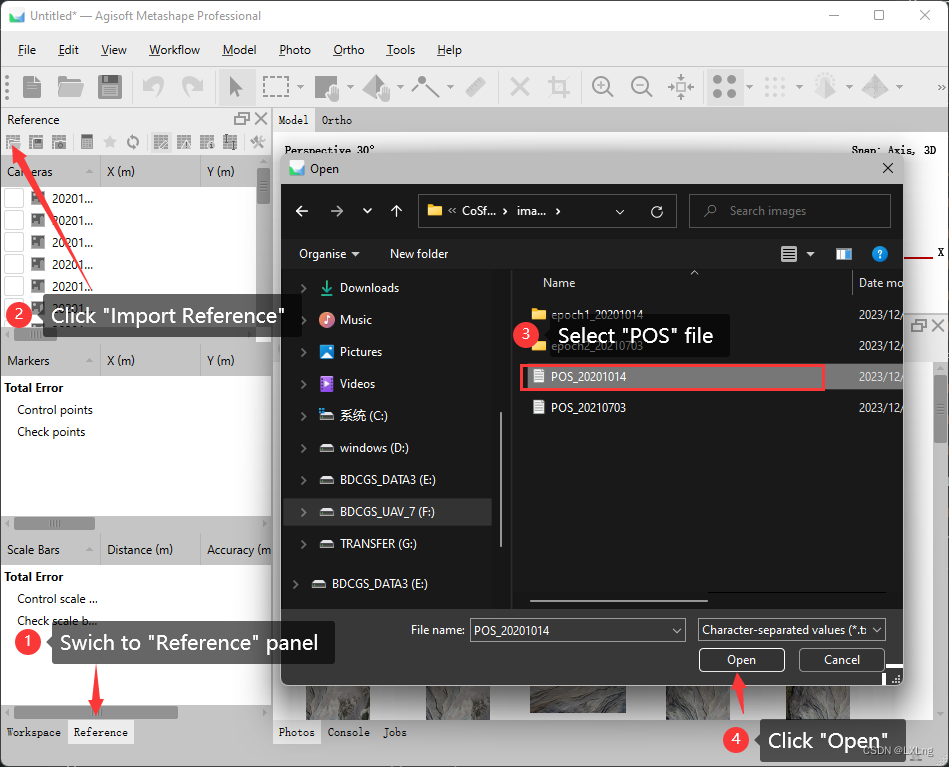
Task: Click the Undo arrow in the toolbar
Action: 153,87
